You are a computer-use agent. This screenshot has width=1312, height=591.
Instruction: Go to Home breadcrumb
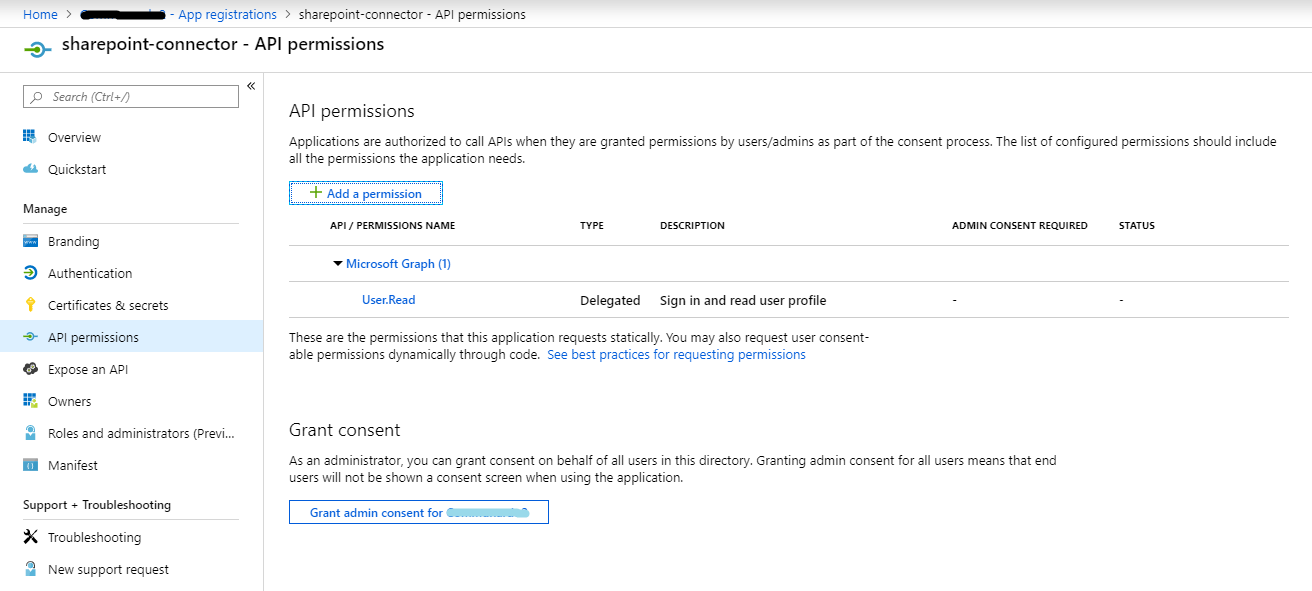point(40,14)
